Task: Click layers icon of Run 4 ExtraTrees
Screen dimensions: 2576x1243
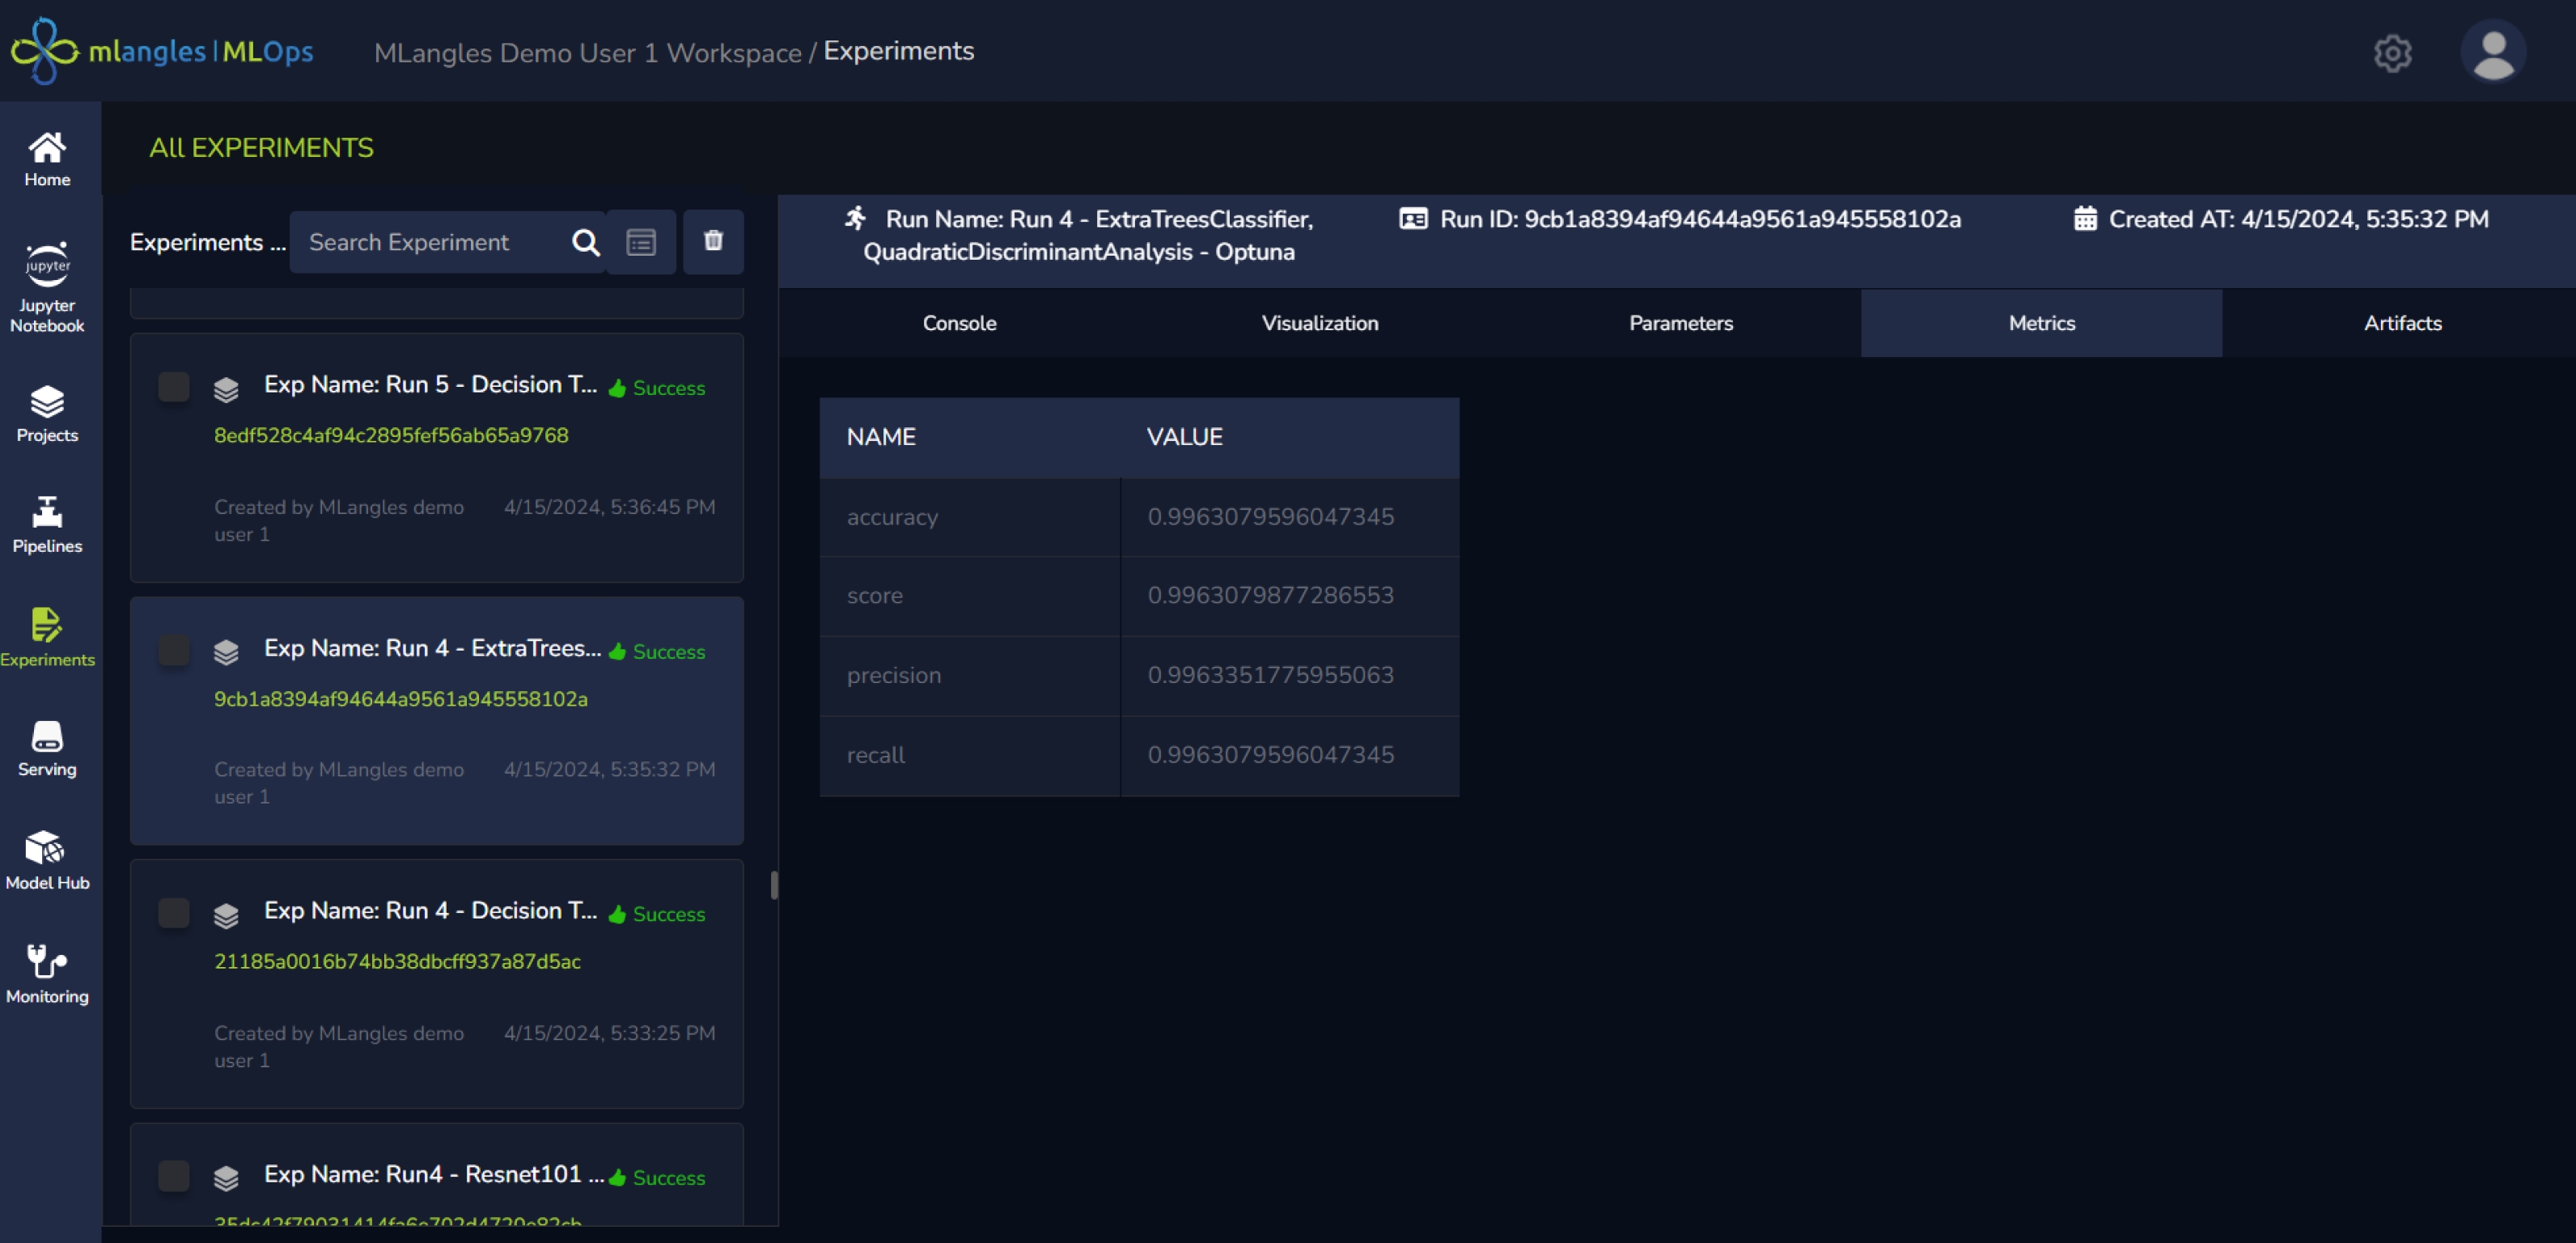Action: [226, 652]
